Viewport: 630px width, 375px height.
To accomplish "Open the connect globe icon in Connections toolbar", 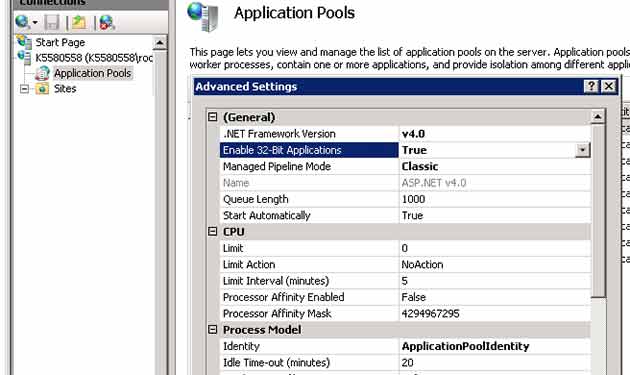I will (22, 22).
